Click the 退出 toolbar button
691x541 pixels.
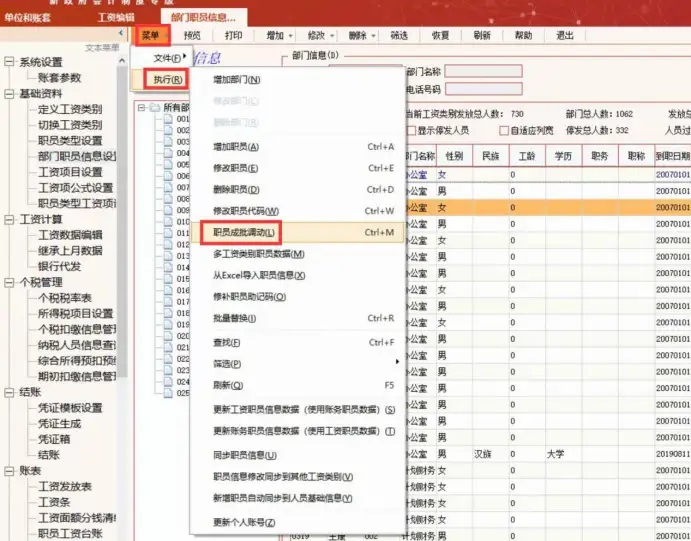[x=565, y=35]
